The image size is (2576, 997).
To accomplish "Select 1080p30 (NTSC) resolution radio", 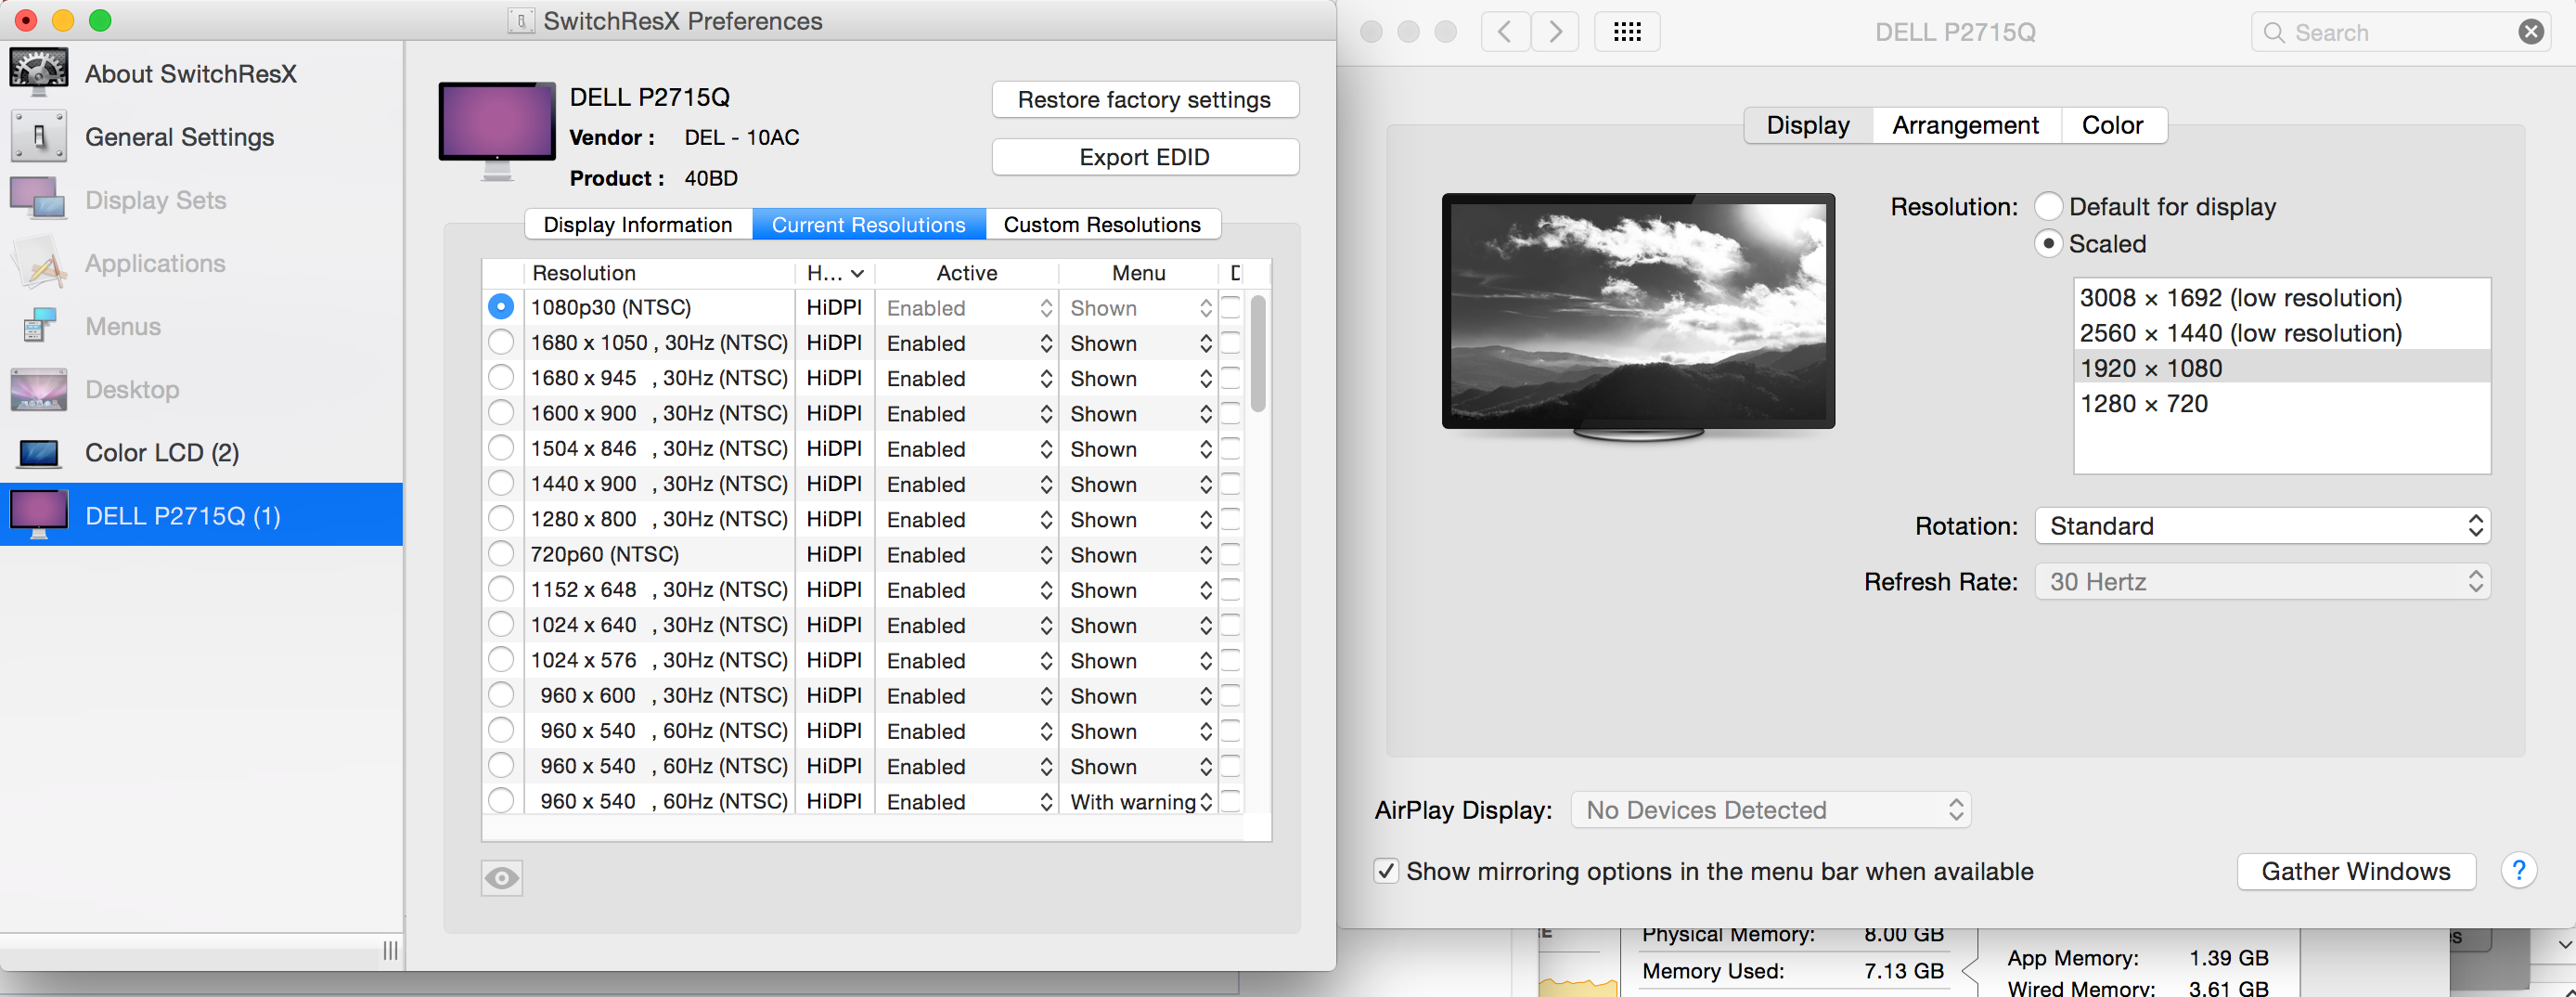I will 501,307.
